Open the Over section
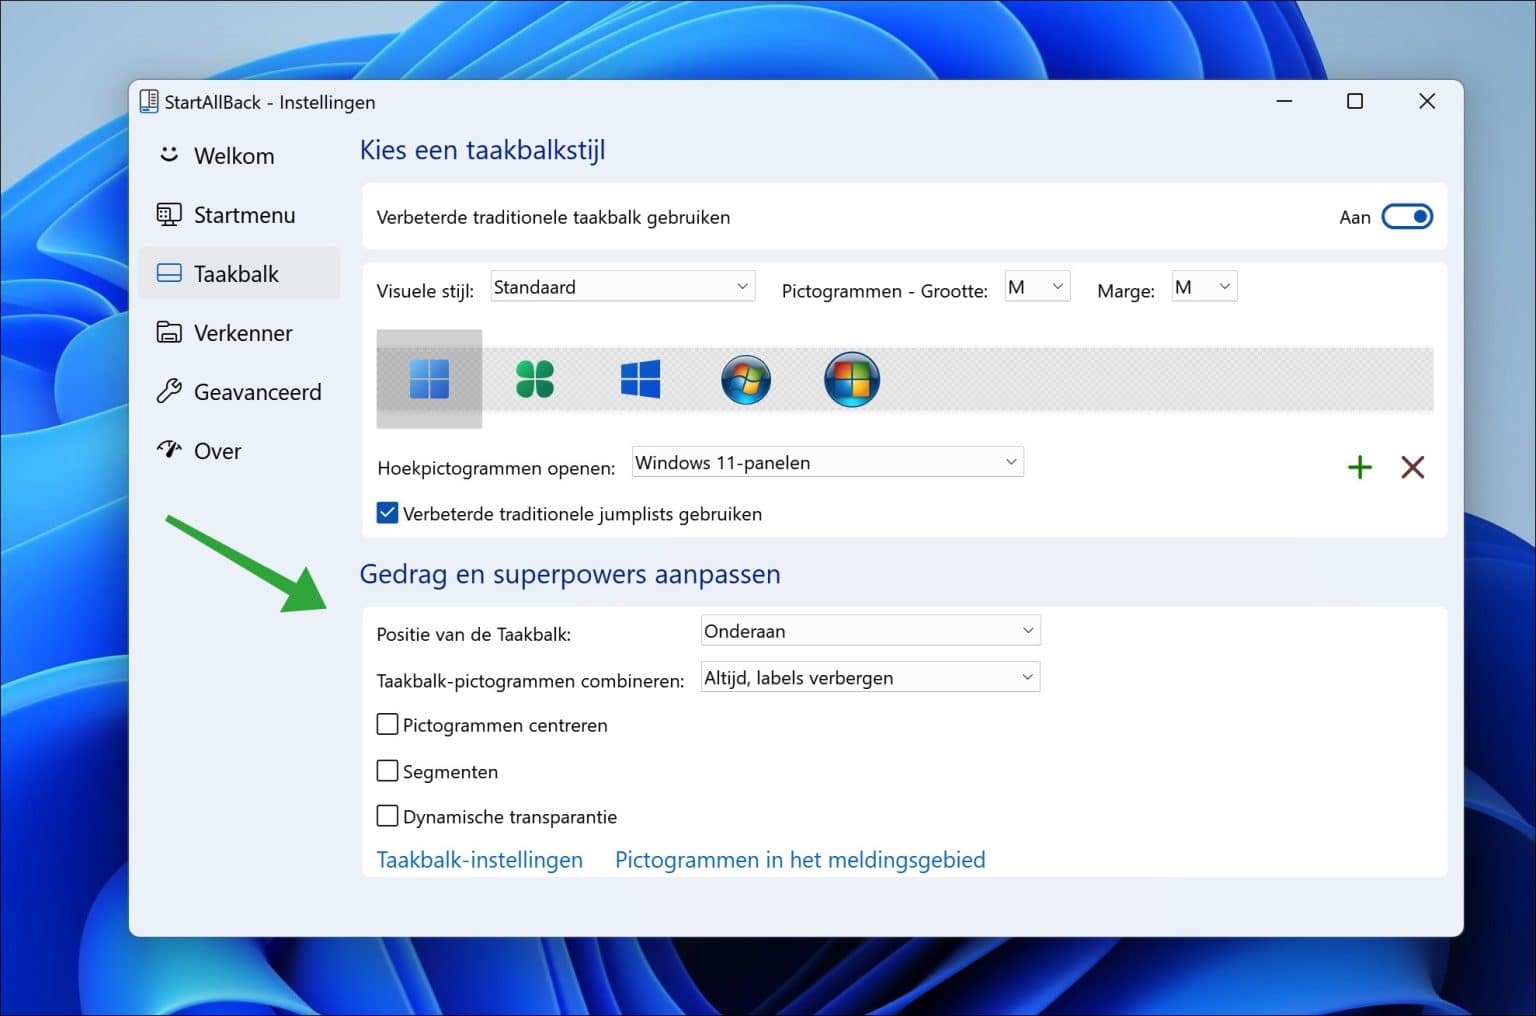This screenshot has width=1536, height=1016. click(x=216, y=450)
